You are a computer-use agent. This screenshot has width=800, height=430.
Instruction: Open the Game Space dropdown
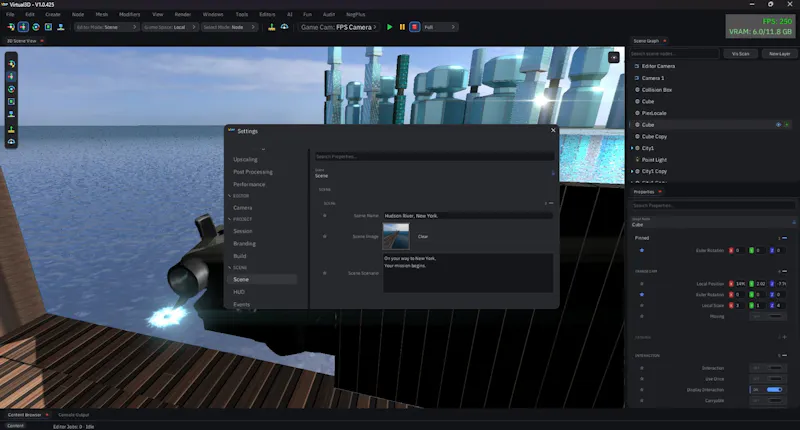pos(169,27)
